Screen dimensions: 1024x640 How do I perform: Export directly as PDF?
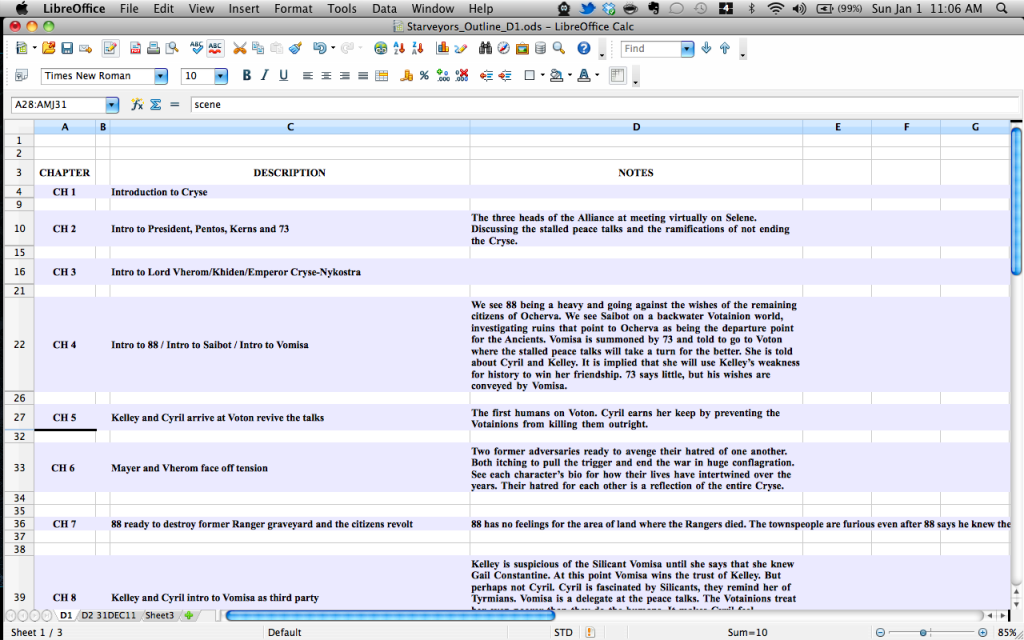135,48
